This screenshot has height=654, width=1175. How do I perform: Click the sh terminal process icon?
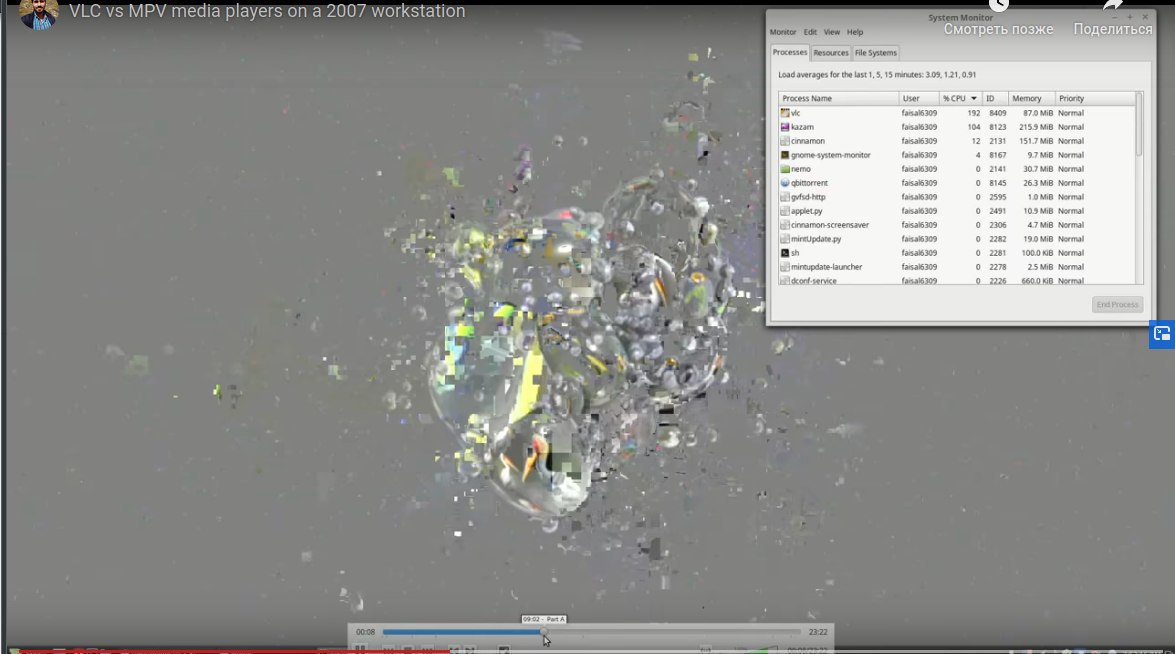[x=785, y=253]
